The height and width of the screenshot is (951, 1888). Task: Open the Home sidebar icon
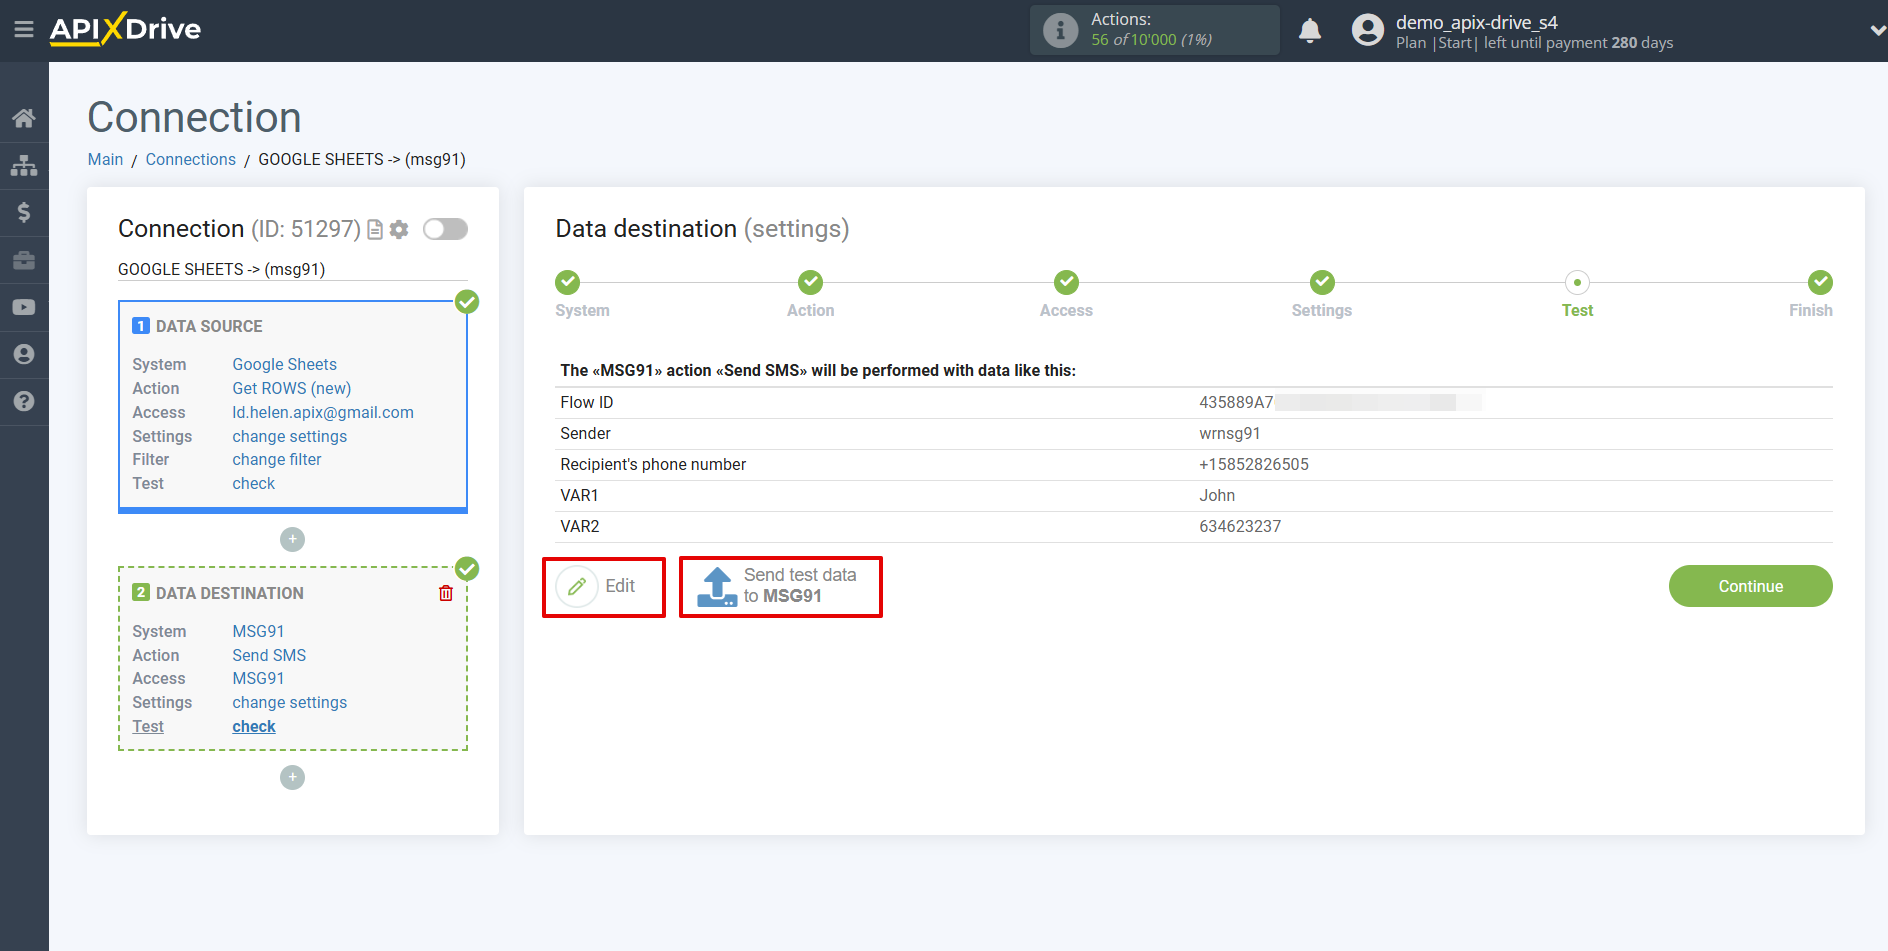[24, 118]
